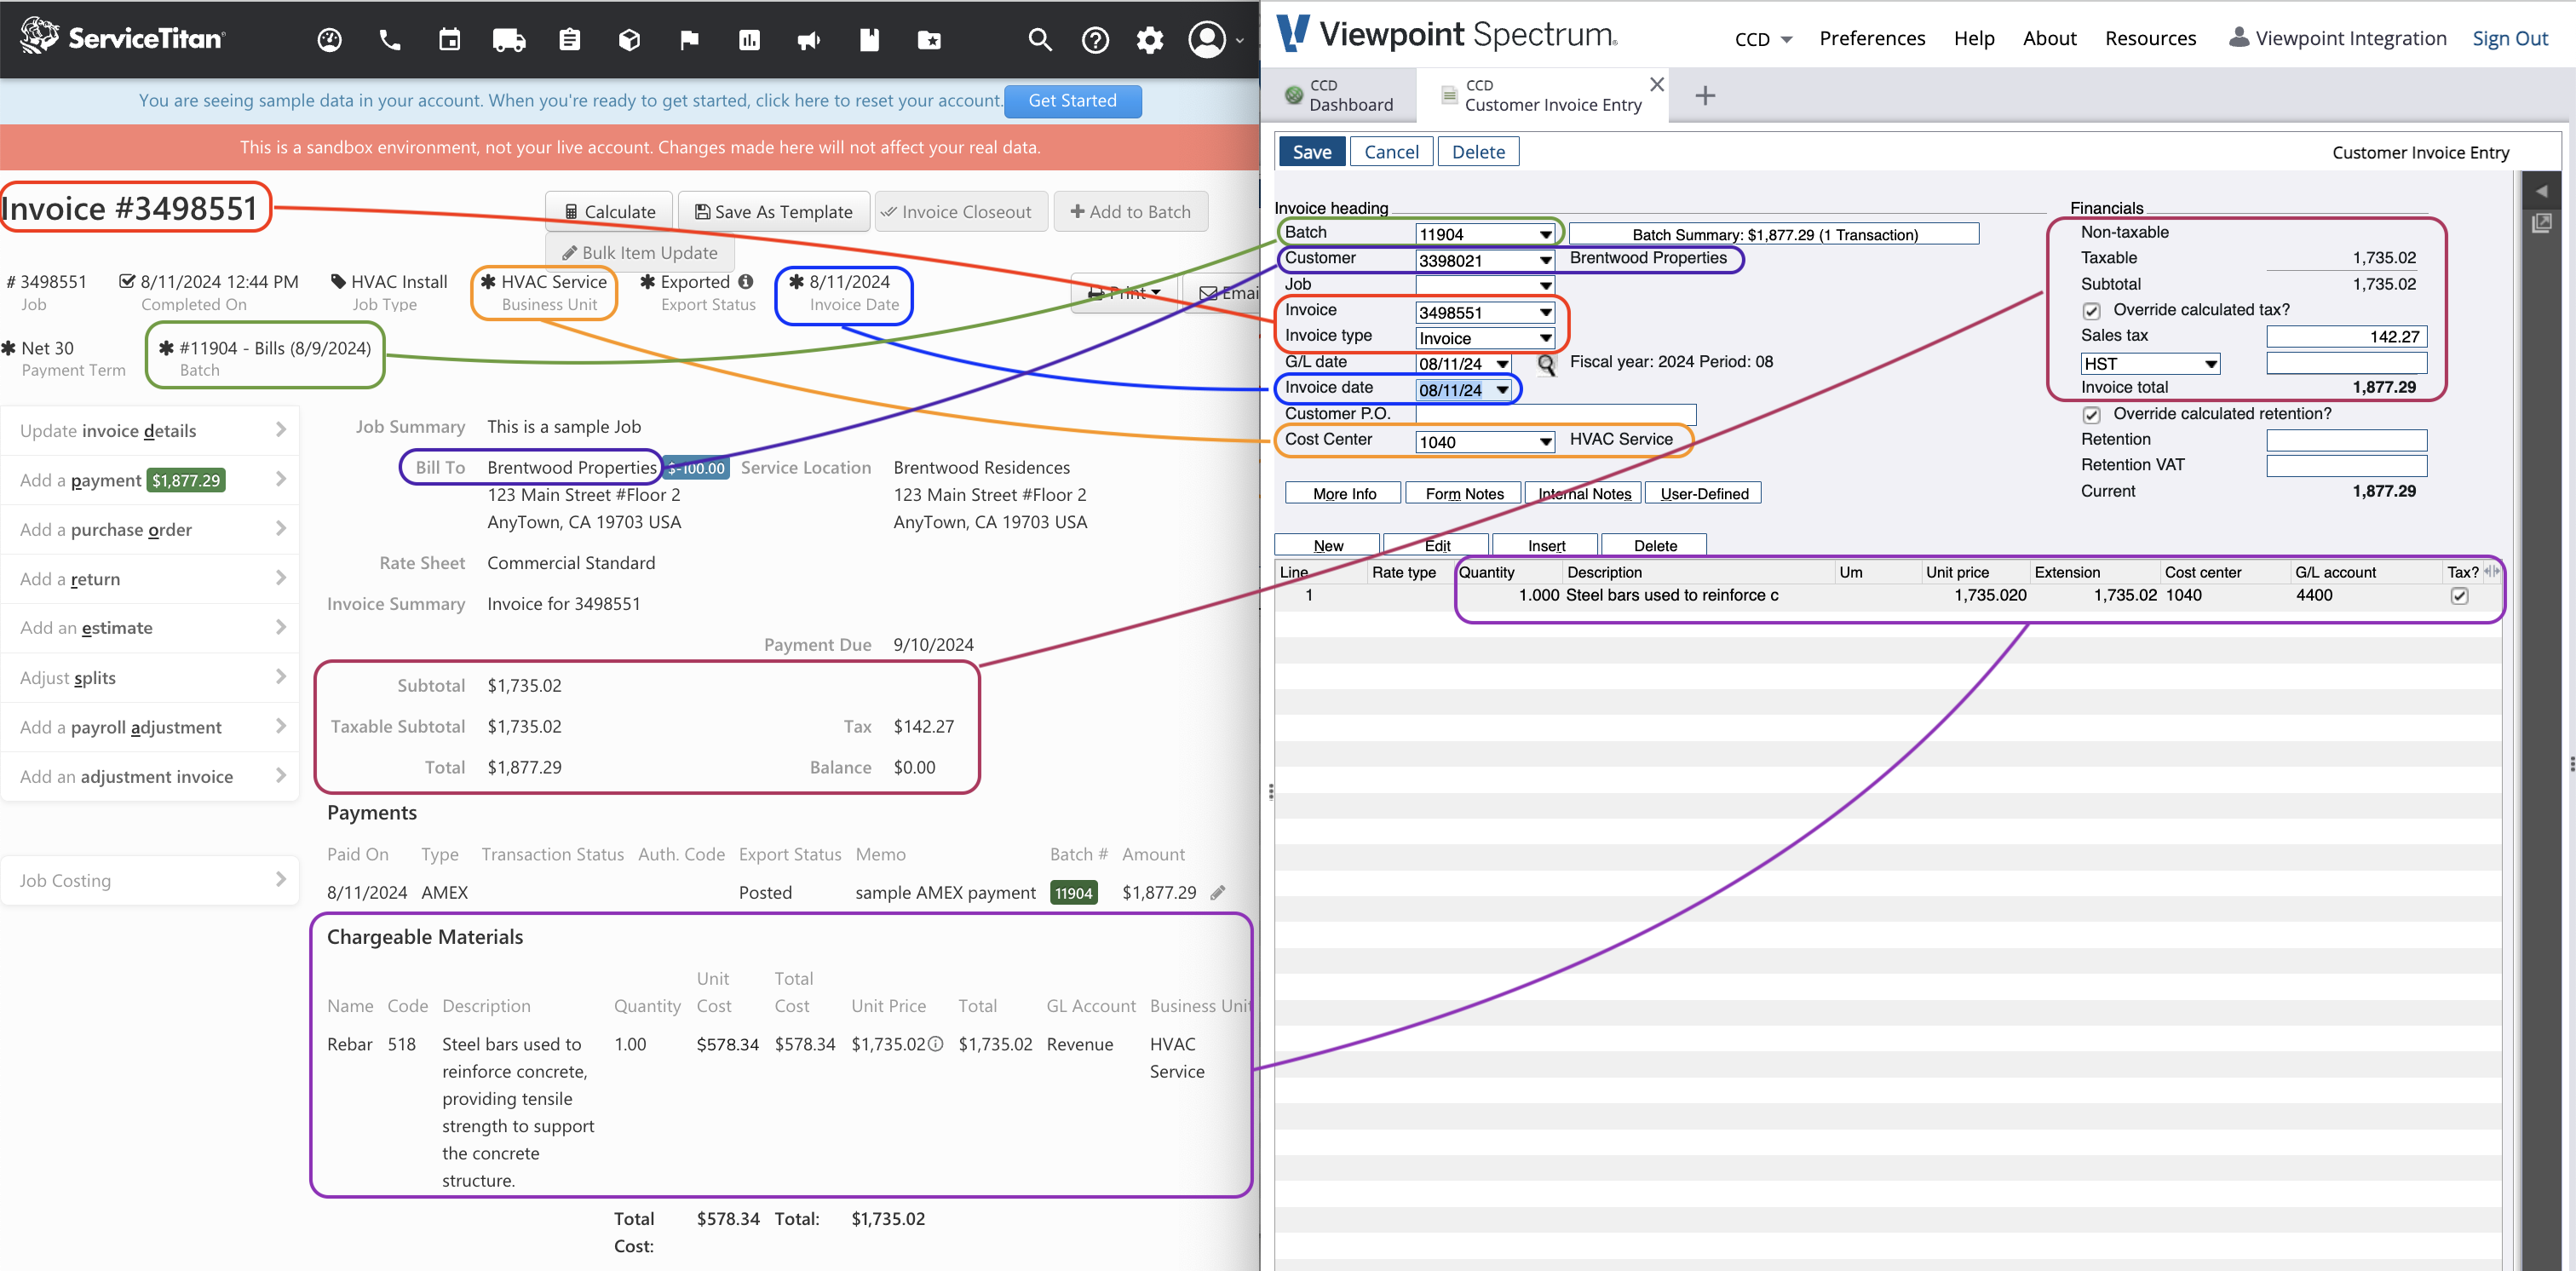Click the Viewpoint Spectrum logo
The width and height of the screenshot is (2576, 1271).
tap(1446, 34)
